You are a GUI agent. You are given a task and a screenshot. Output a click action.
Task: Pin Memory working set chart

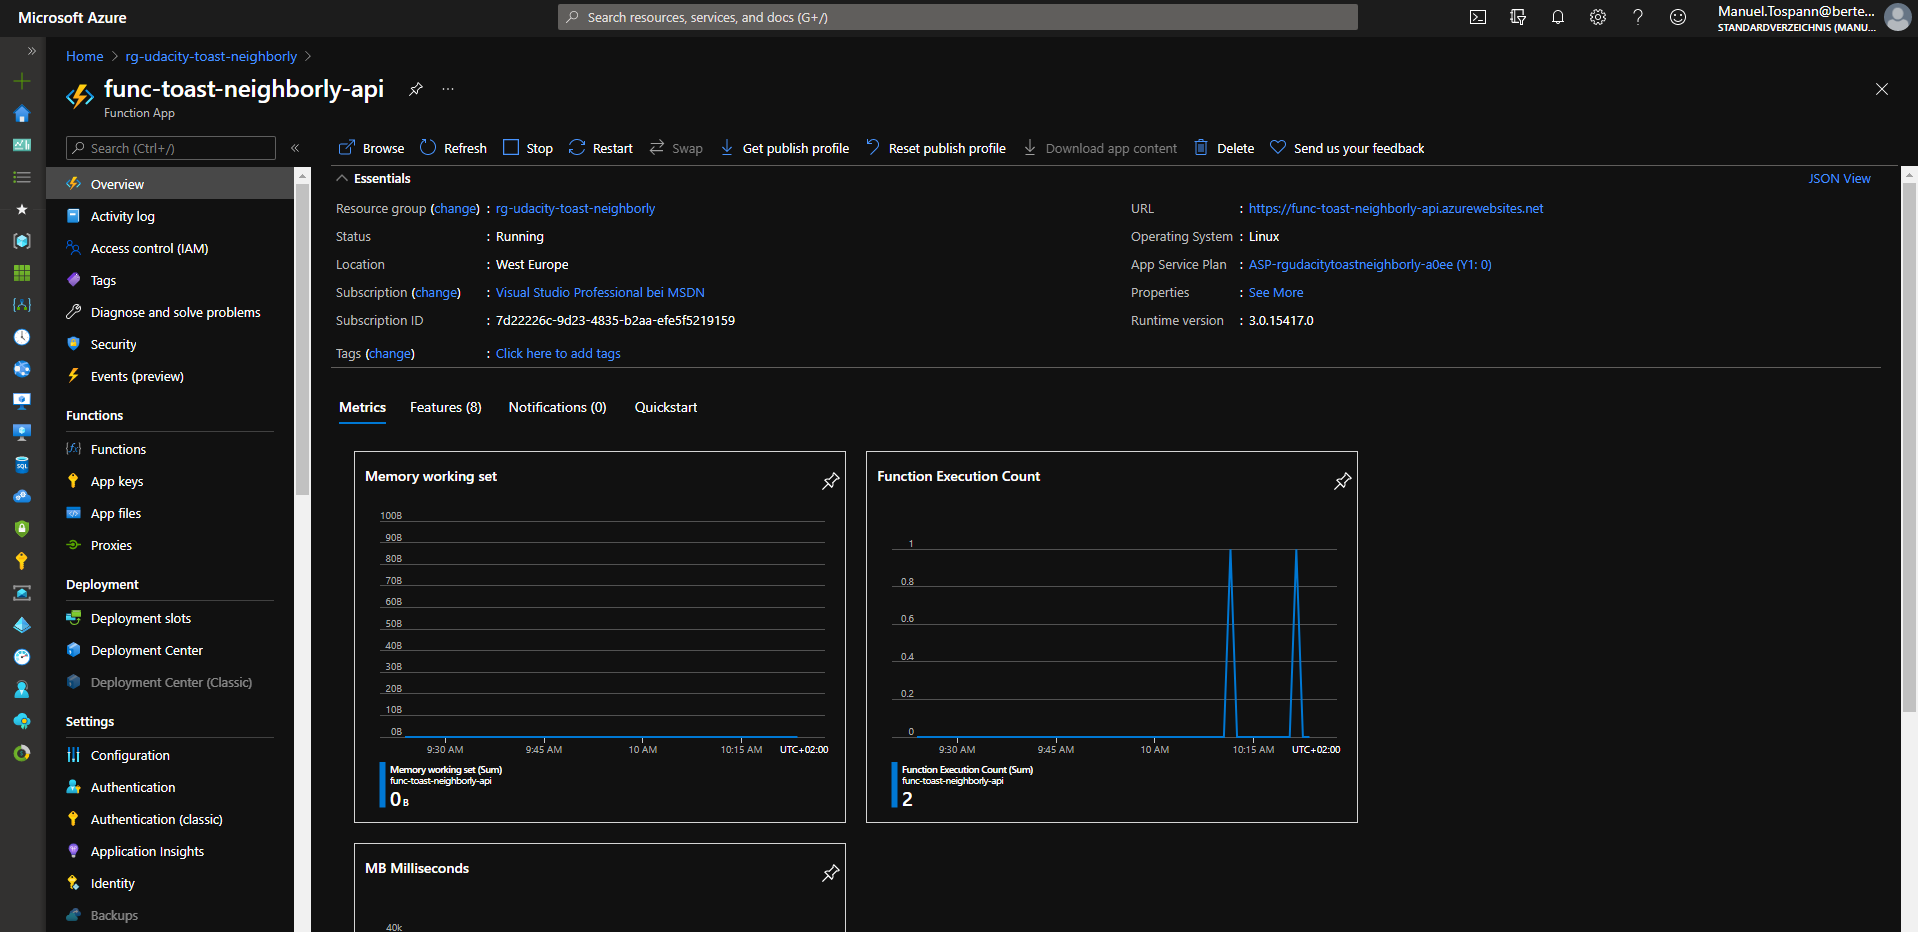(x=830, y=481)
